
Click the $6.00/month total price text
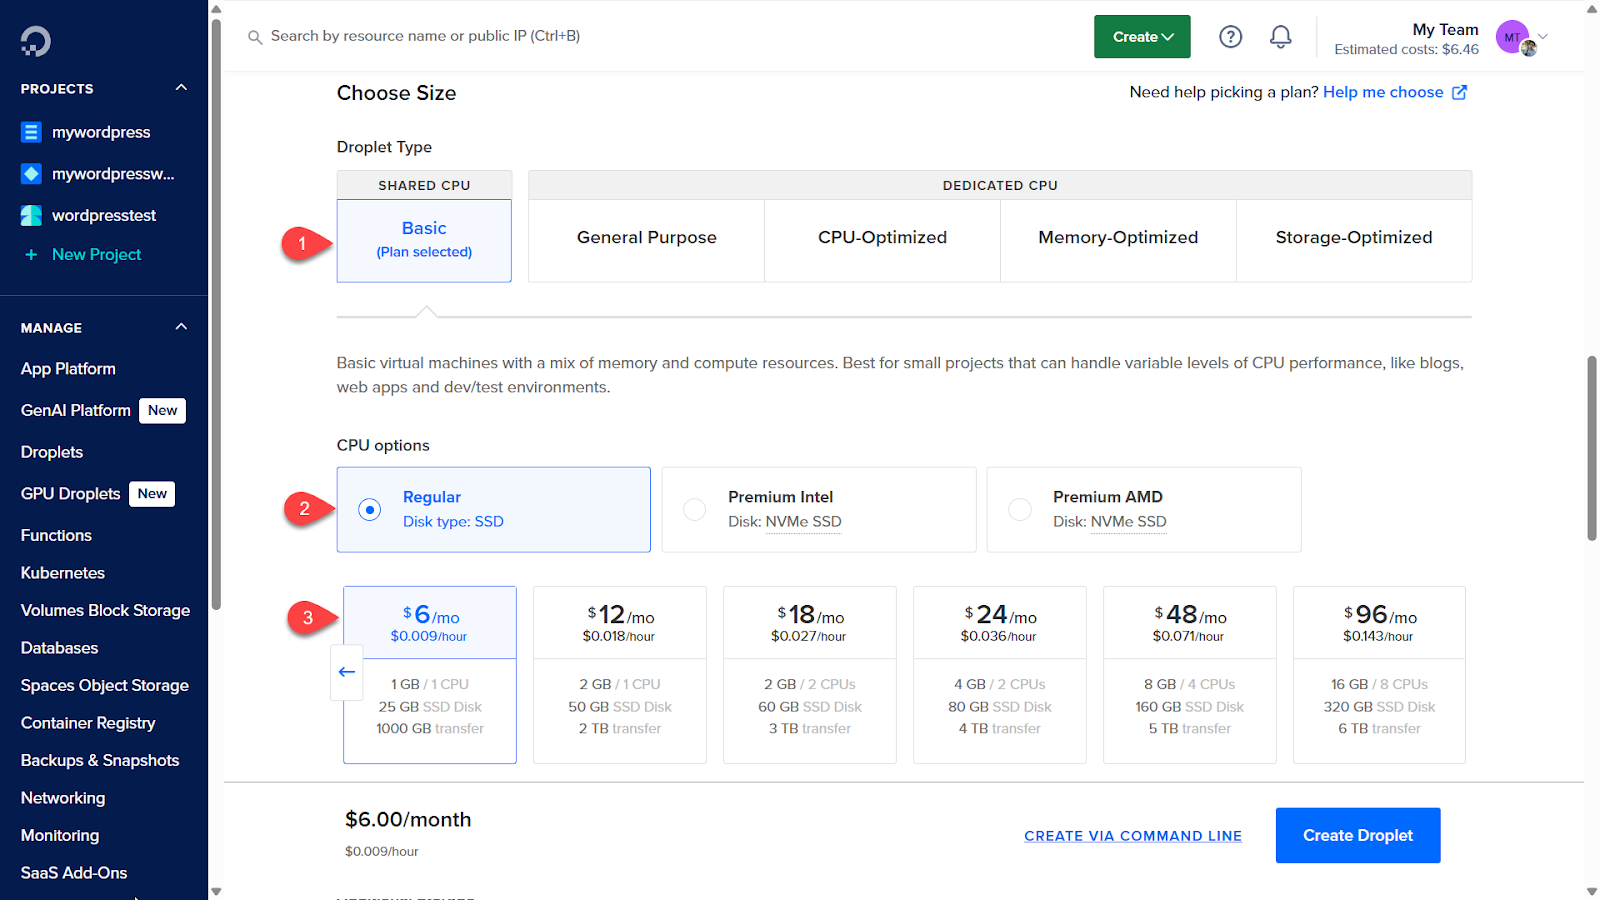pos(408,820)
